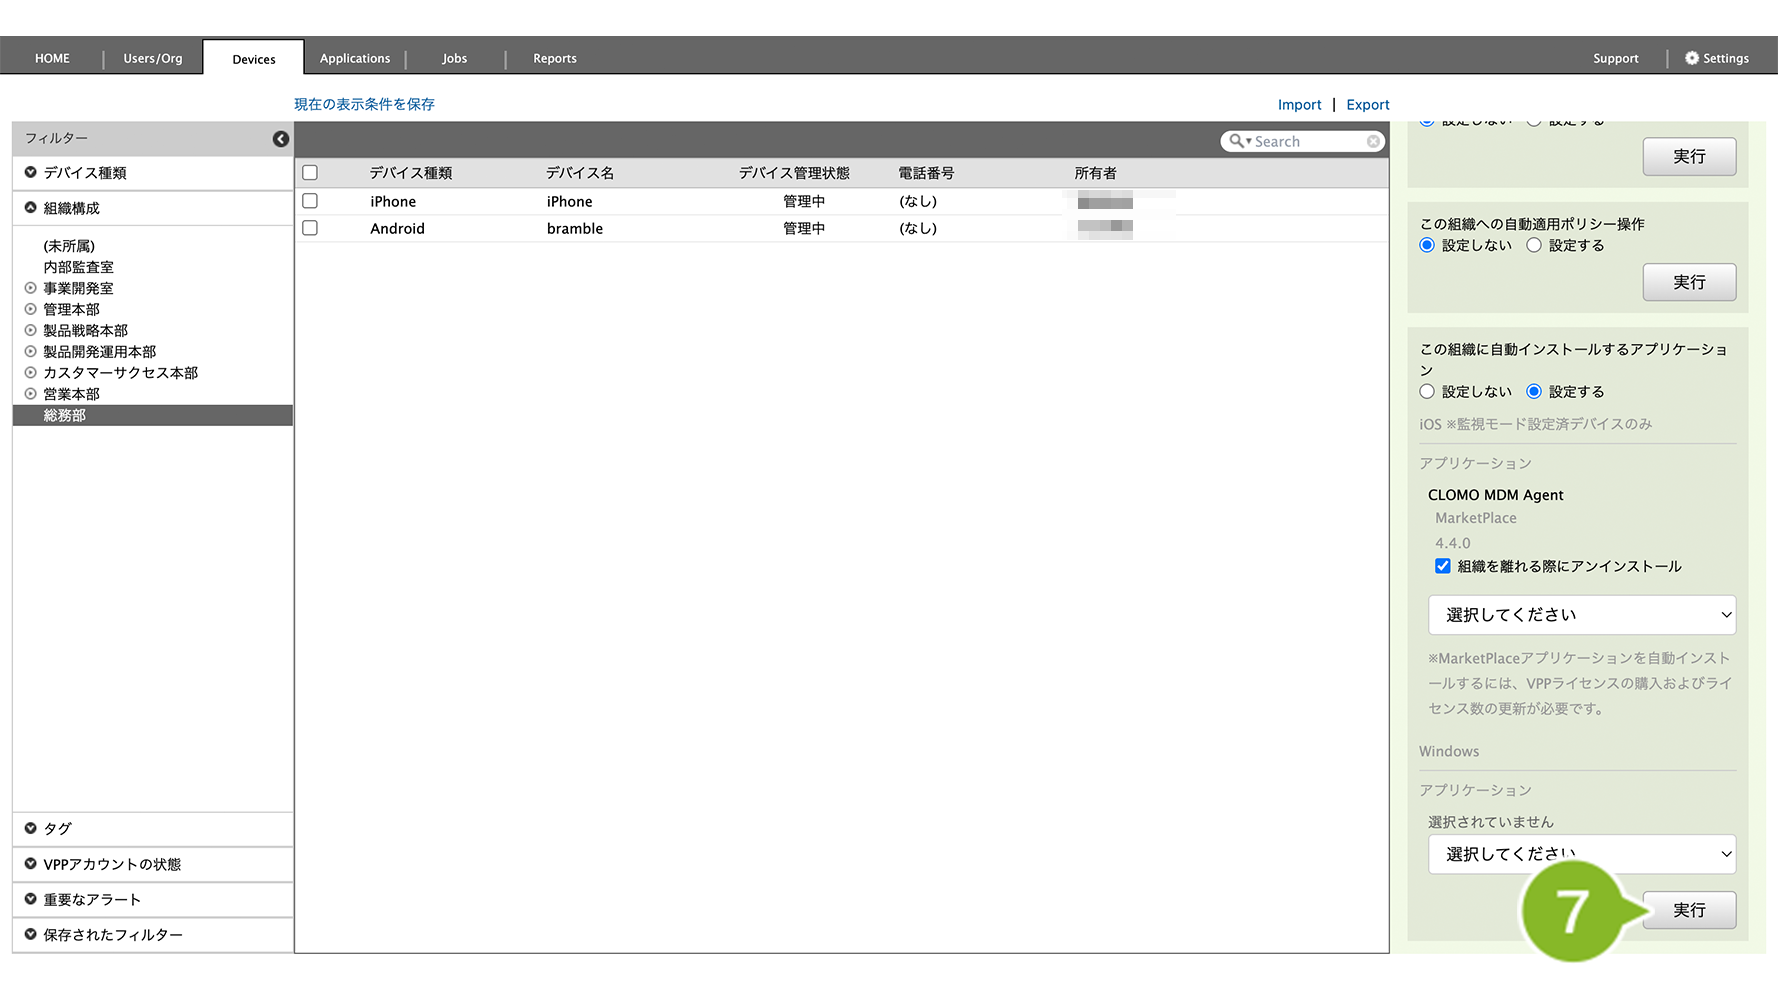Image resolution: width=1778 pixels, height=1000 pixels.
Task: Click 現在の表示条件を保存 link
Action: (x=364, y=104)
